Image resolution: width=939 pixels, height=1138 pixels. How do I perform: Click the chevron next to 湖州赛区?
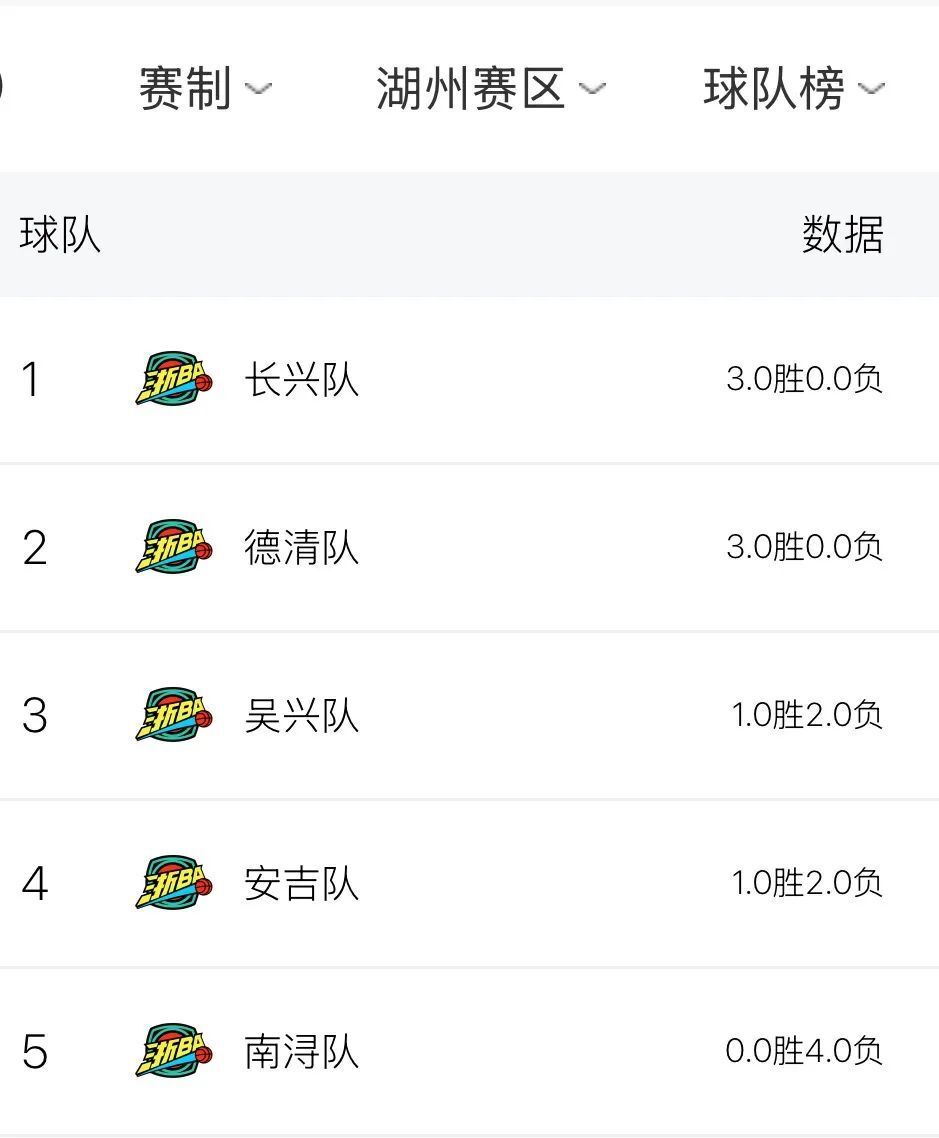(x=592, y=89)
